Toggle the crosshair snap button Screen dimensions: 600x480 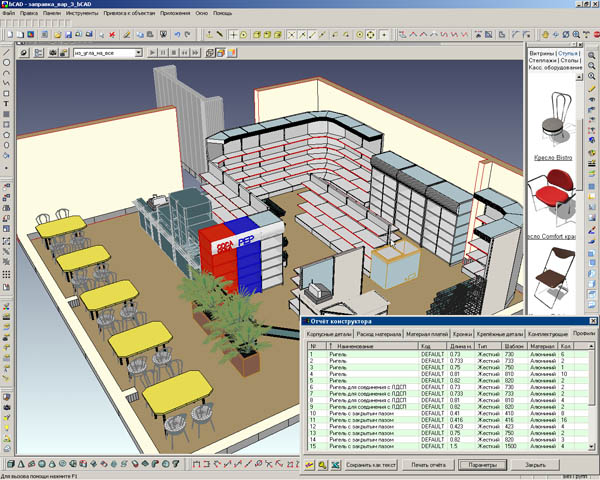click(233, 35)
